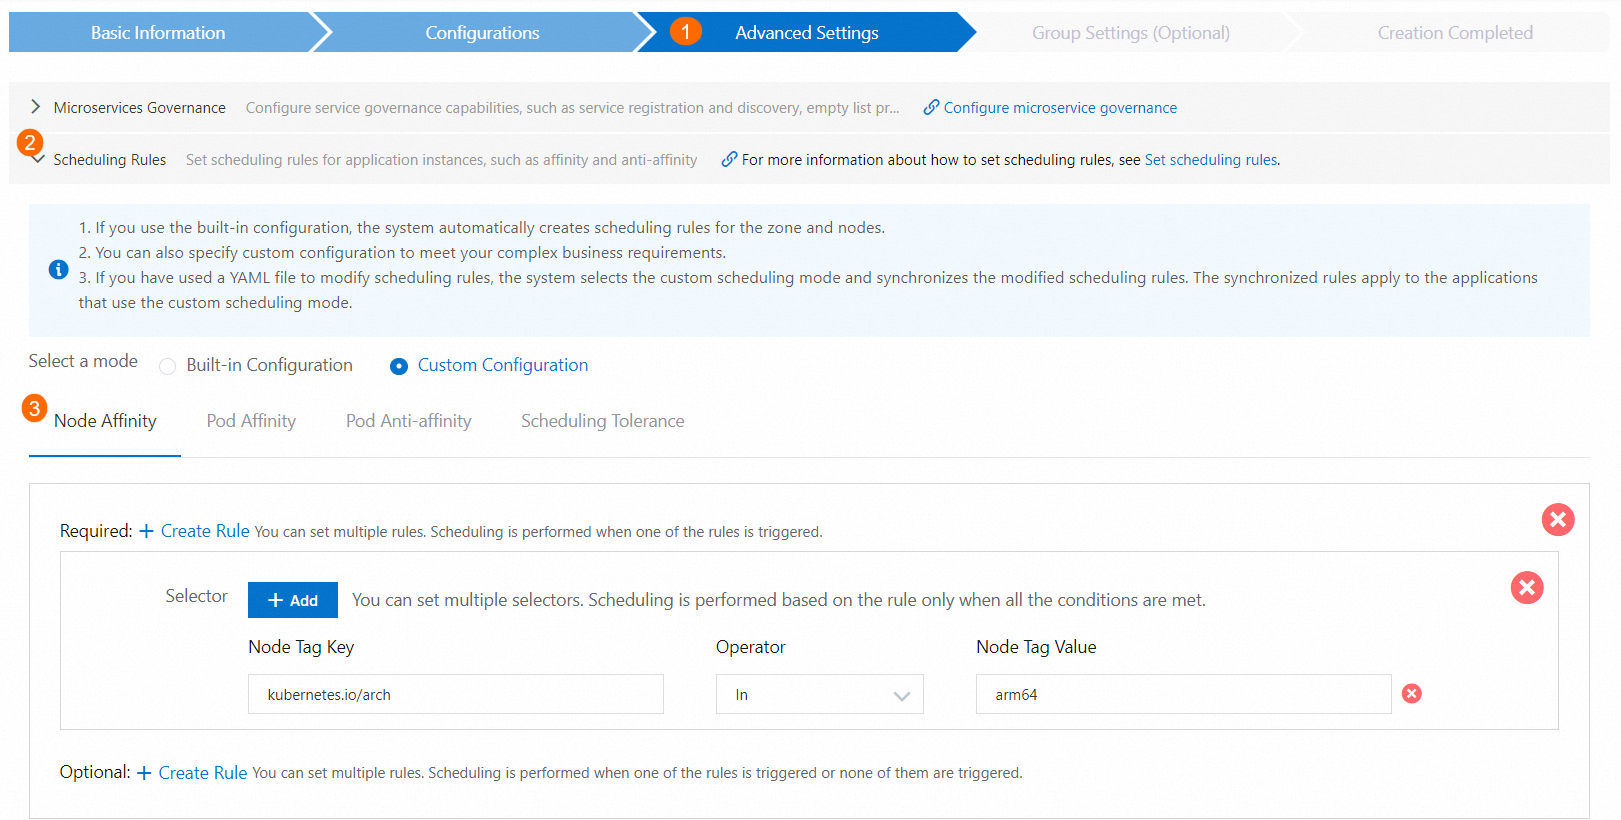Delete the Required rules panel via top red X
Image resolution: width=1621 pixels, height=820 pixels.
[x=1557, y=520]
